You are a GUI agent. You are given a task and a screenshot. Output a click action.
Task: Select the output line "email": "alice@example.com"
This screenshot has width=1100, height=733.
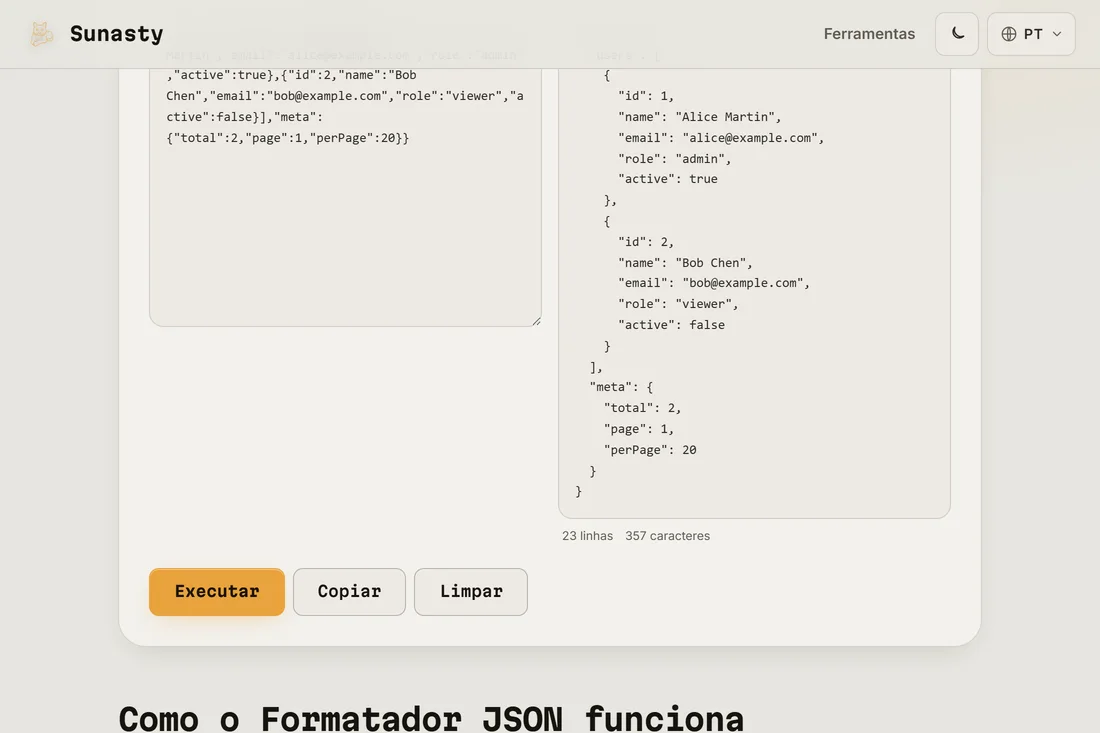coord(721,138)
